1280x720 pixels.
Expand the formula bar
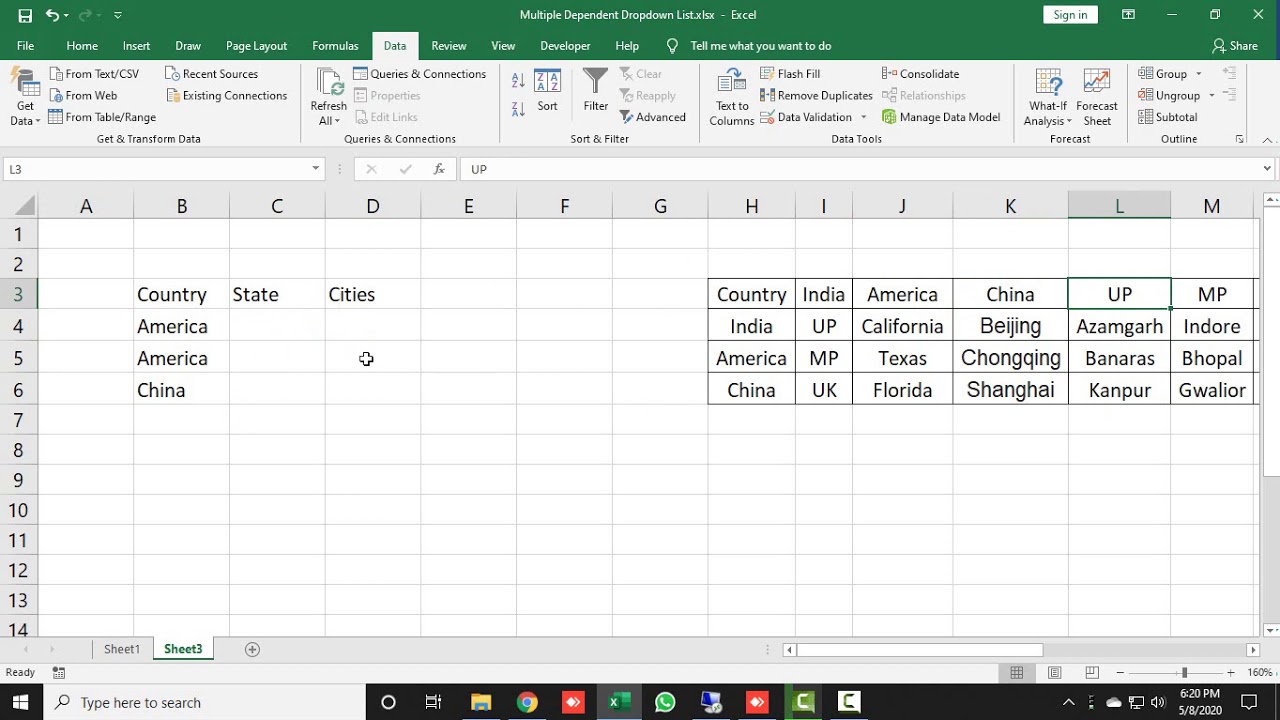[x=1266, y=169]
